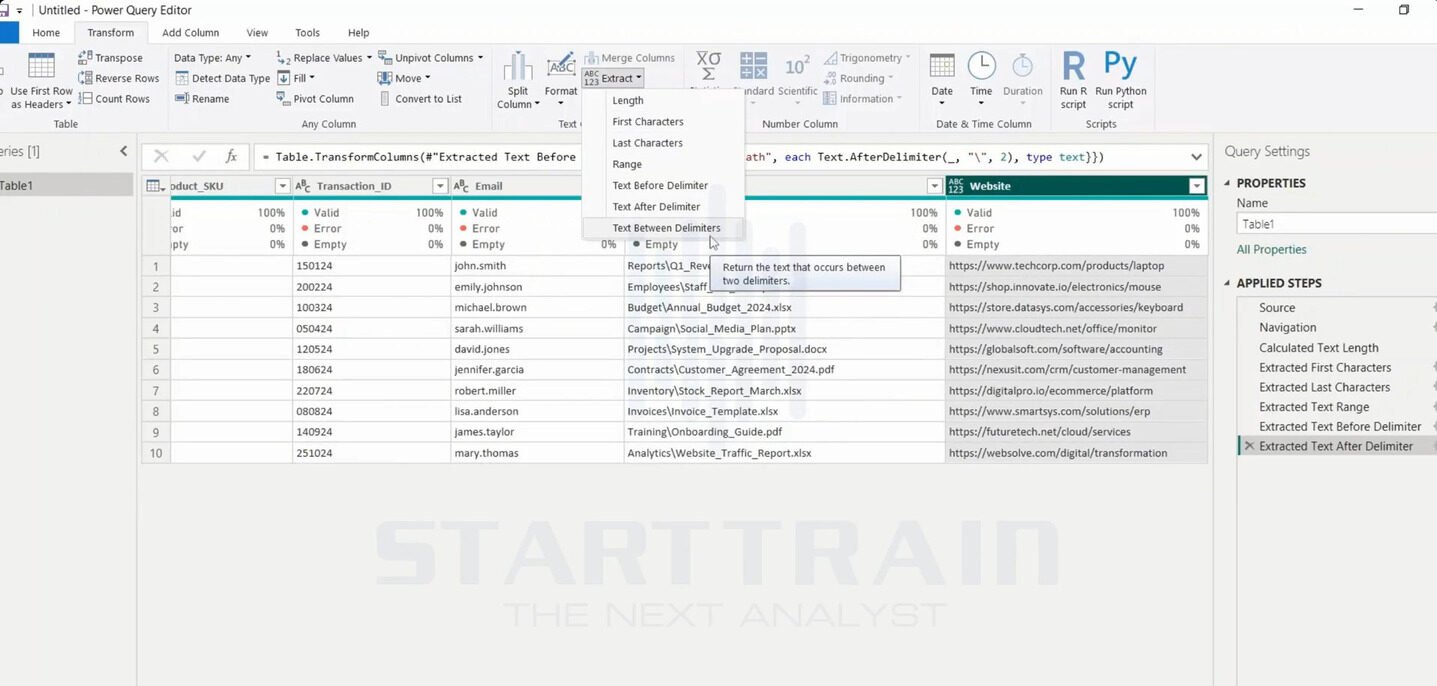Open the Fill dropdown
Image resolution: width=1437 pixels, height=686 pixels.
[x=295, y=78]
